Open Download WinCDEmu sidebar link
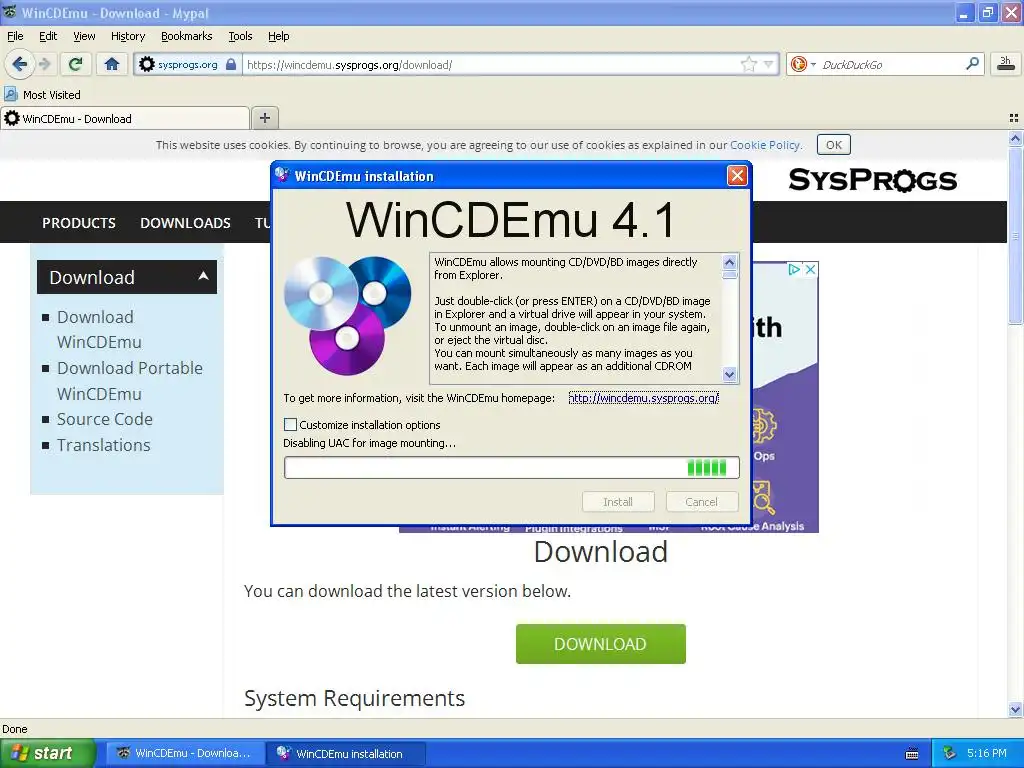 click(x=99, y=329)
